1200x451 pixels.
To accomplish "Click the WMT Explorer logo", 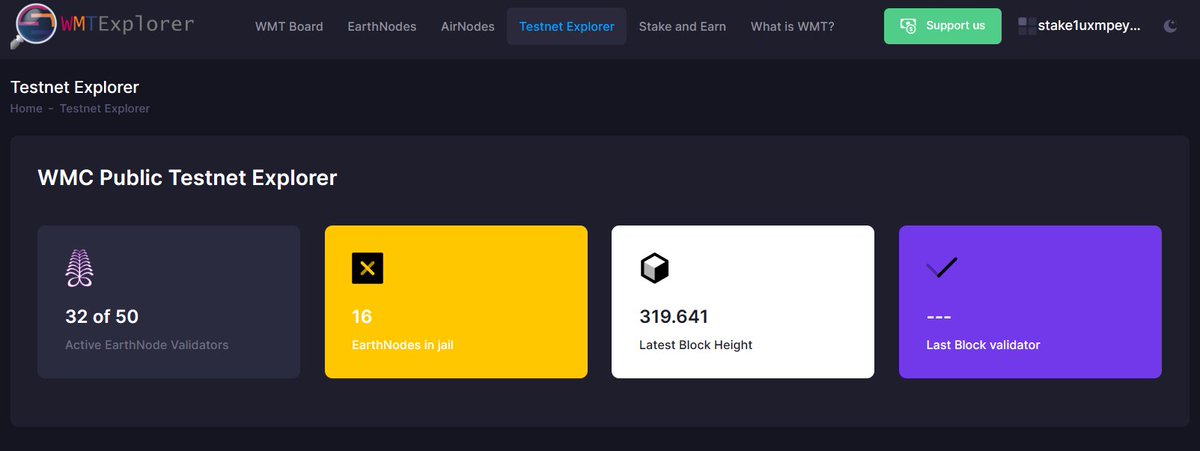I will click(x=101, y=26).
